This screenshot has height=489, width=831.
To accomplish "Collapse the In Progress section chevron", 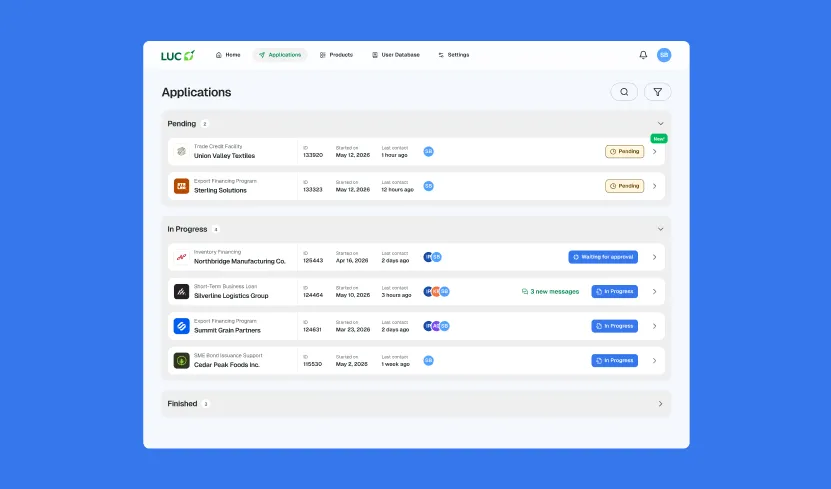I will click(660, 229).
